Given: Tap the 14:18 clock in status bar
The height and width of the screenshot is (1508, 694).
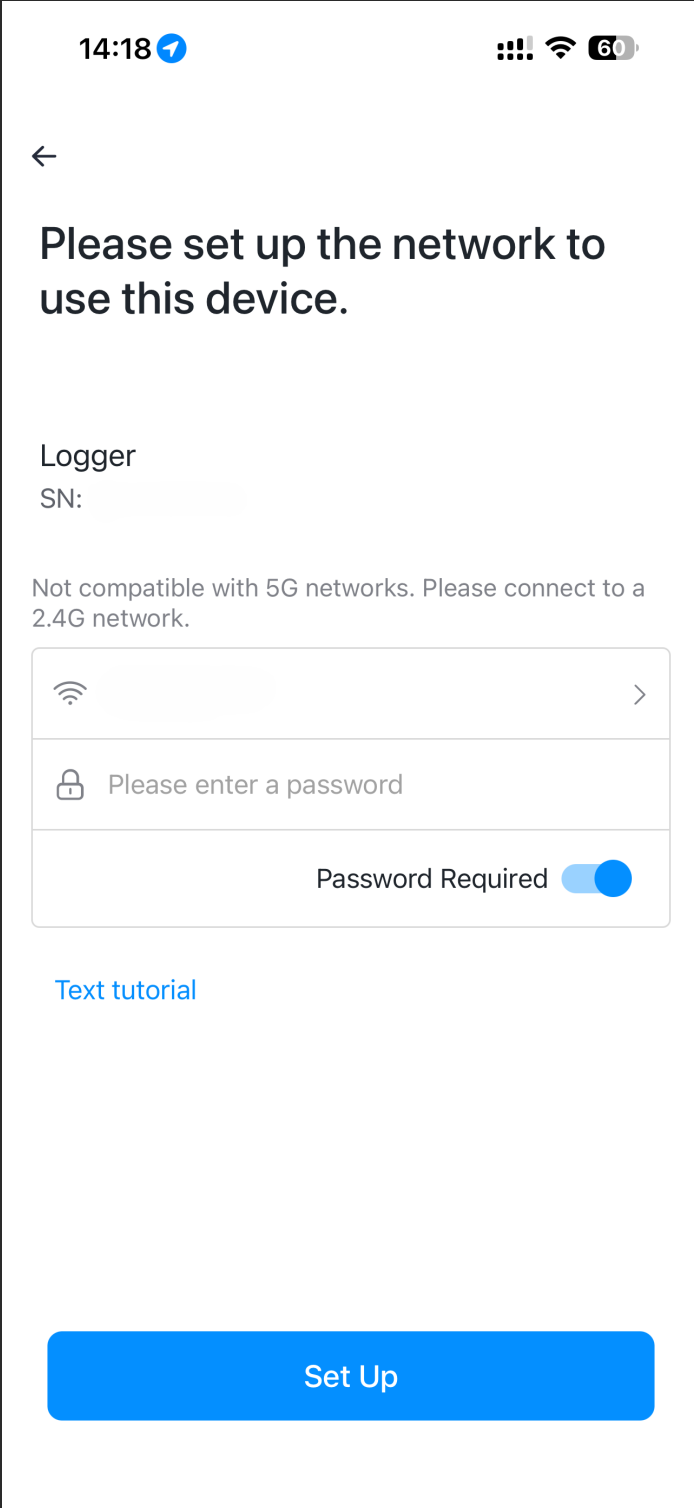Looking at the screenshot, I should tap(115, 48).
